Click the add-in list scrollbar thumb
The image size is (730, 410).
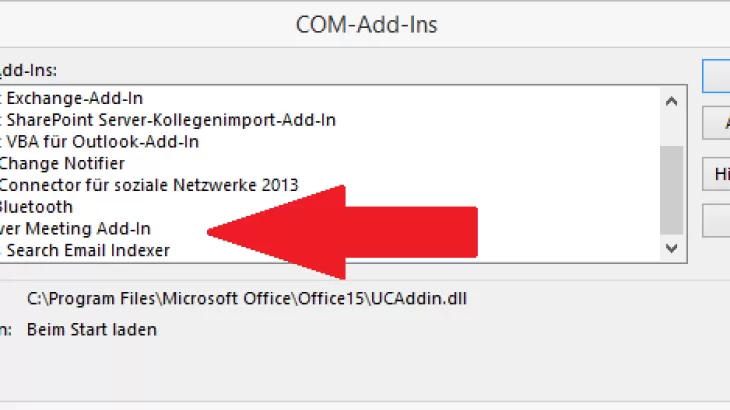pos(673,190)
